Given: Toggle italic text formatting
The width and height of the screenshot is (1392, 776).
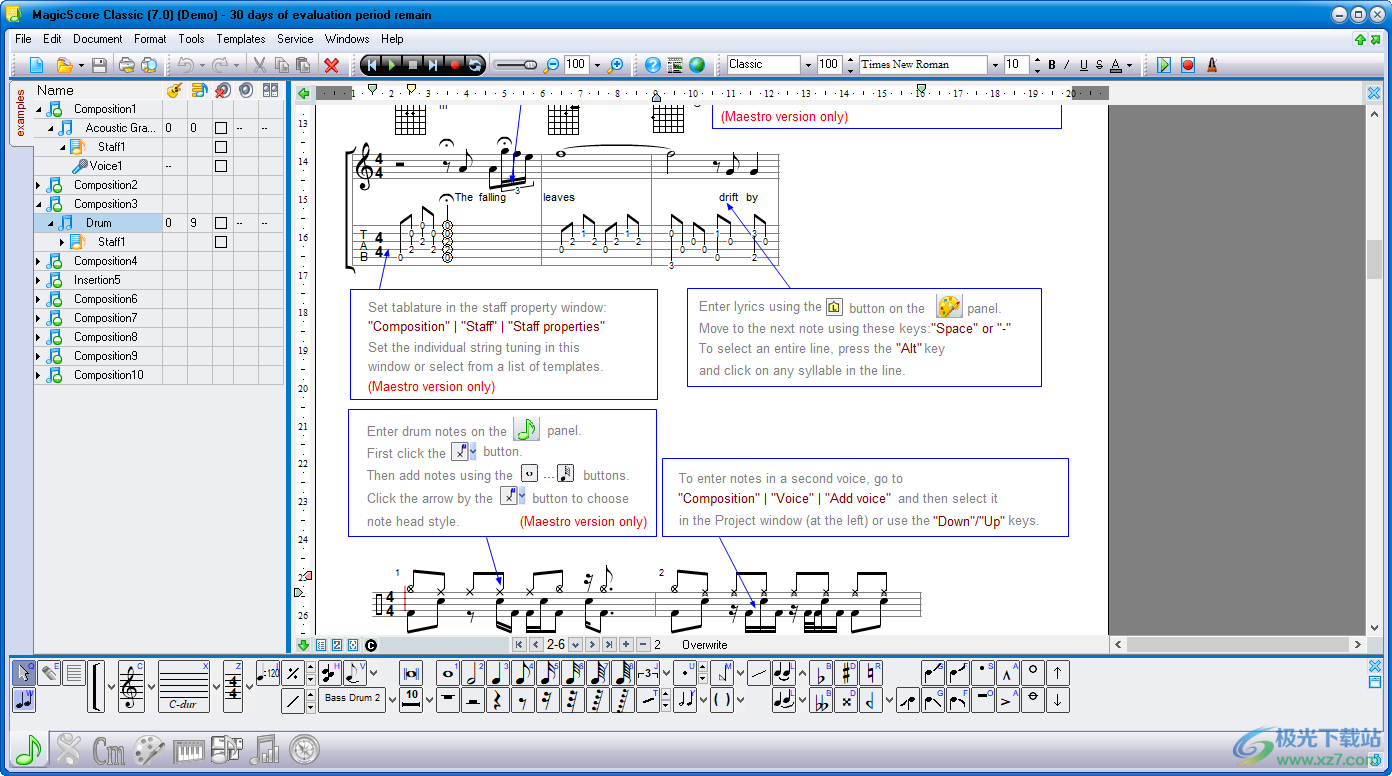Looking at the screenshot, I should tap(1068, 65).
